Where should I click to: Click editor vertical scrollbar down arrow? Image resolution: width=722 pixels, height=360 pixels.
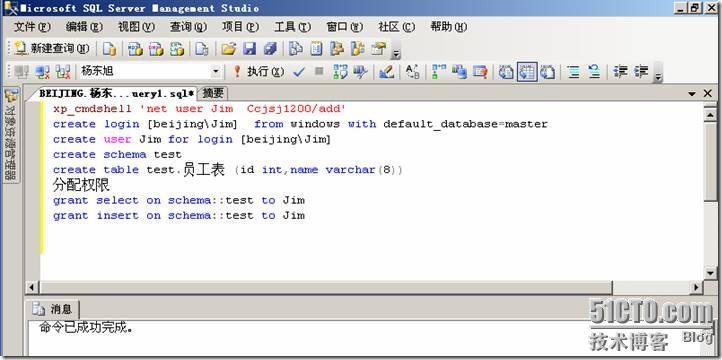(710, 273)
